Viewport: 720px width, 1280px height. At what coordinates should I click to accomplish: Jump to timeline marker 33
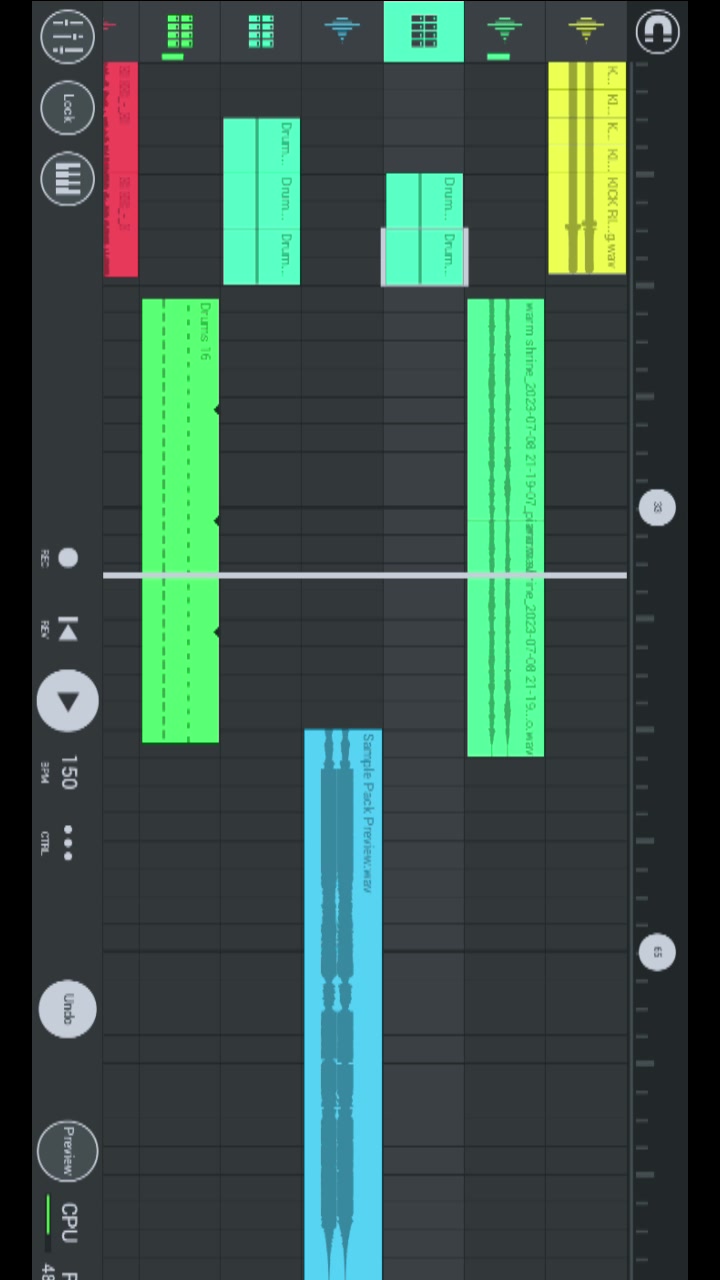(657, 507)
